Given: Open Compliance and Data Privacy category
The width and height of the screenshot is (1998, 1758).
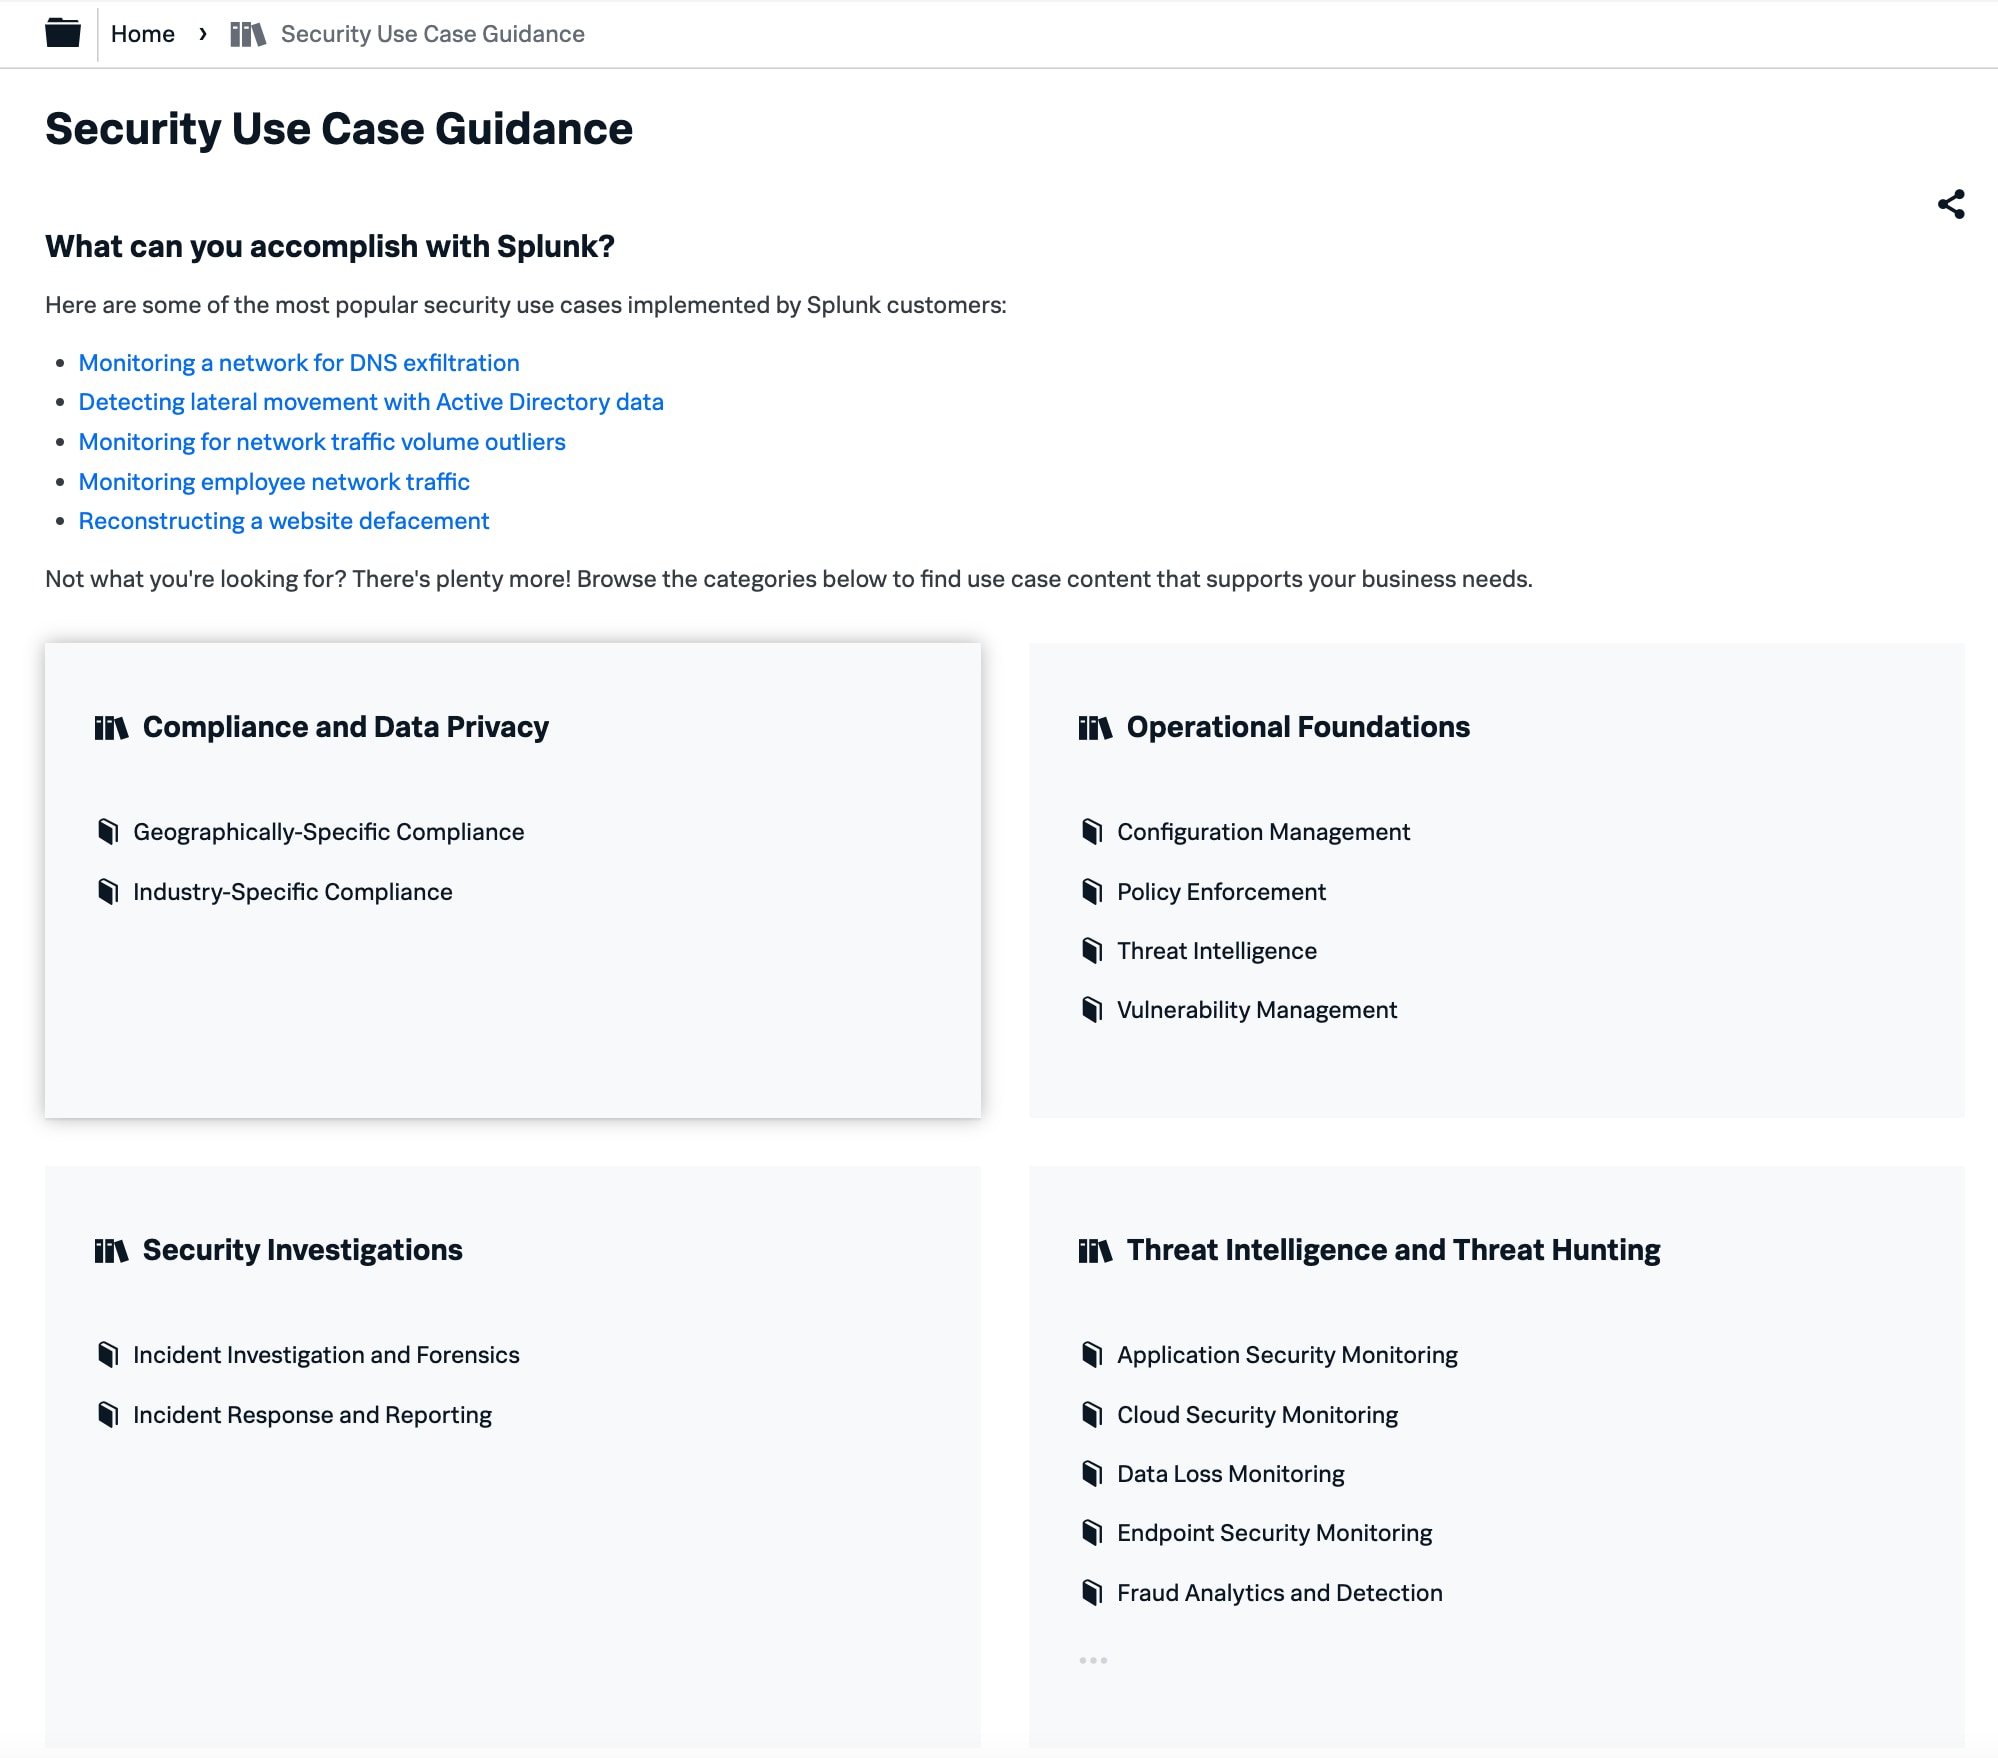Looking at the screenshot, I should click(x=345, y=727).
